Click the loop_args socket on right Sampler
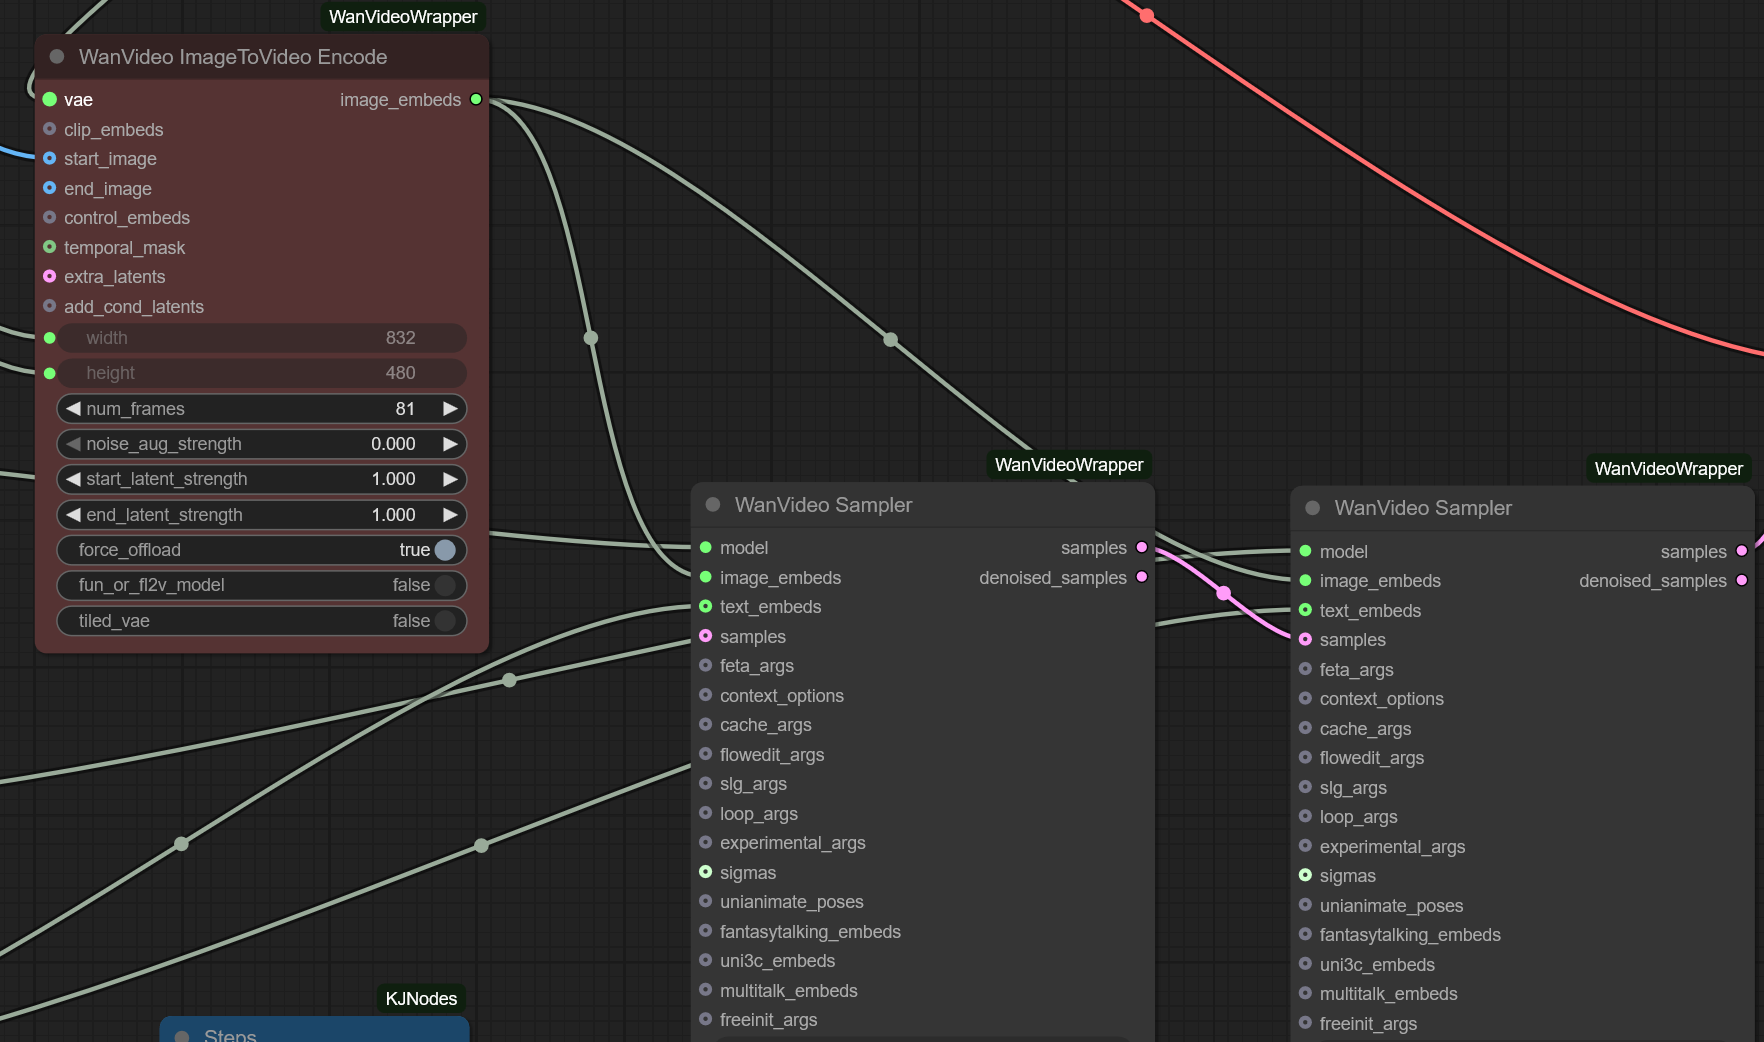Viewport: 1764px width, 1042px height. 1306,816
